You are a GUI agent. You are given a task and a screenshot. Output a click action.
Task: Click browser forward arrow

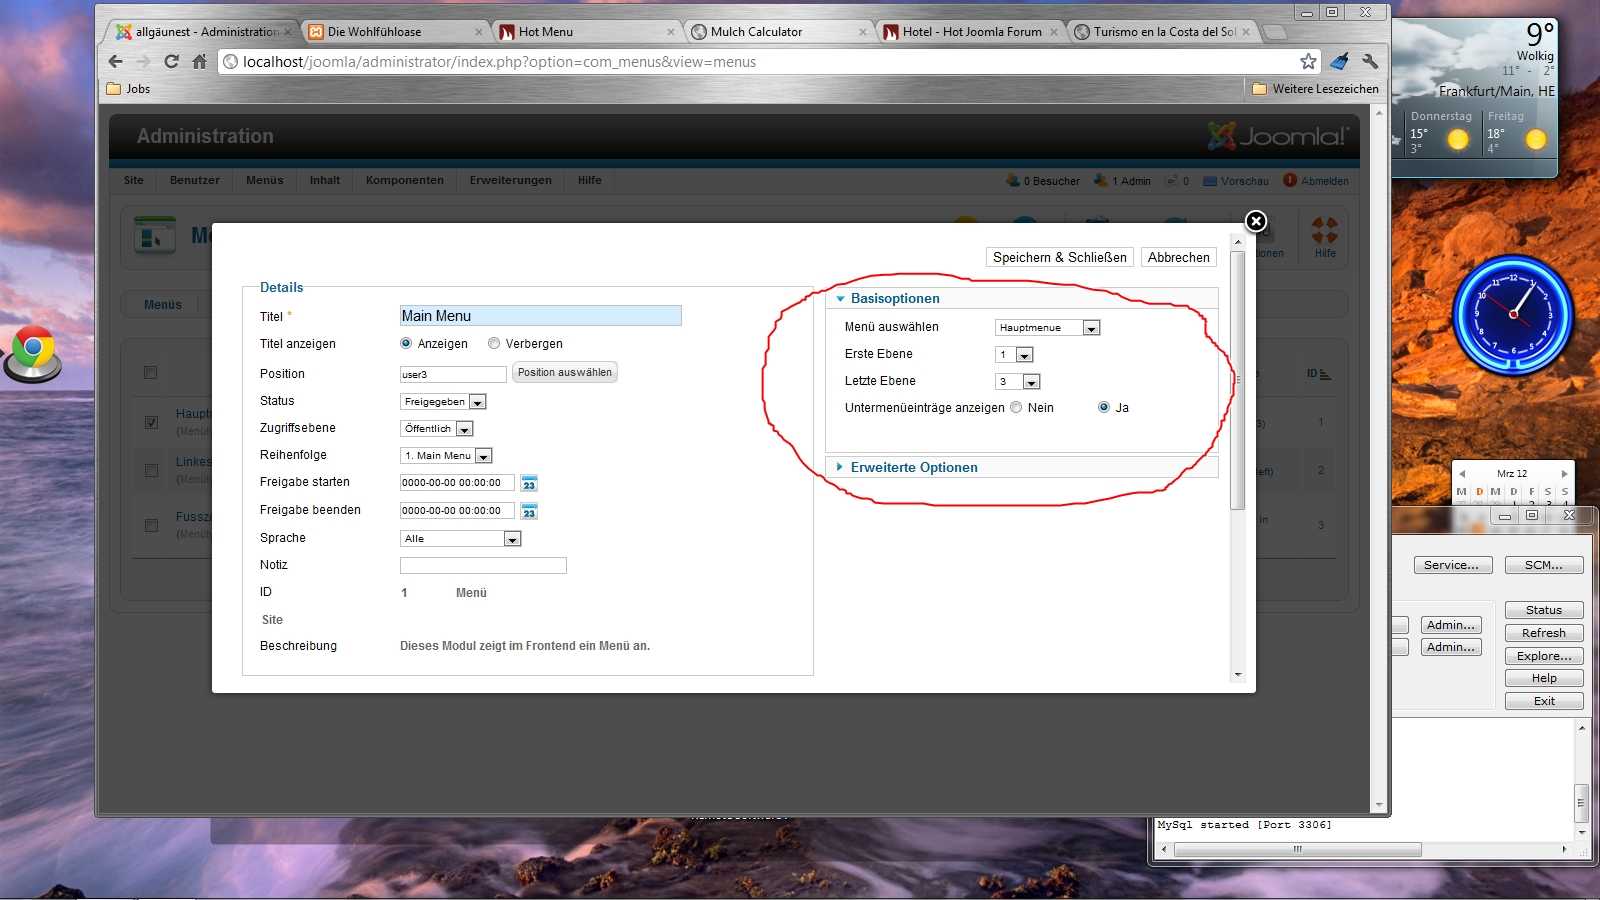(144, 61)
